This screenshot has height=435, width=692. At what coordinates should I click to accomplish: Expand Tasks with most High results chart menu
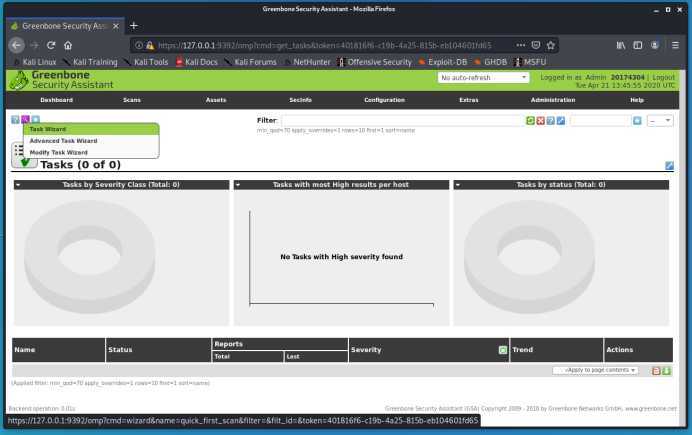(238, 185)
